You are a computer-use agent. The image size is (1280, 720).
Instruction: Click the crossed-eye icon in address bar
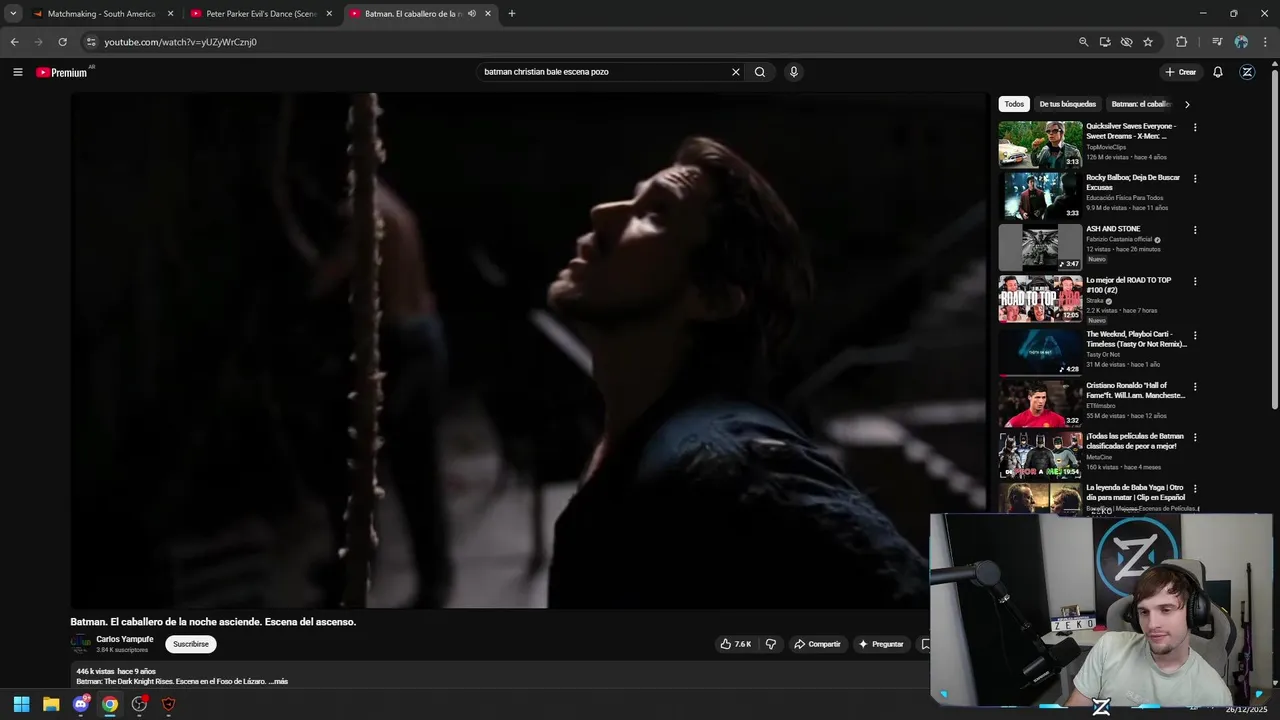pyautogui.click(x=1126, y=42)
